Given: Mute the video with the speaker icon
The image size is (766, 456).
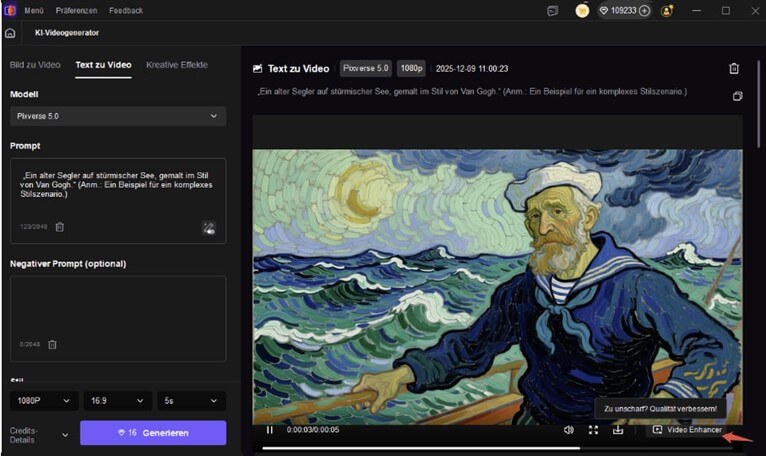Looking at the screenshot, I should coord(569,430).
